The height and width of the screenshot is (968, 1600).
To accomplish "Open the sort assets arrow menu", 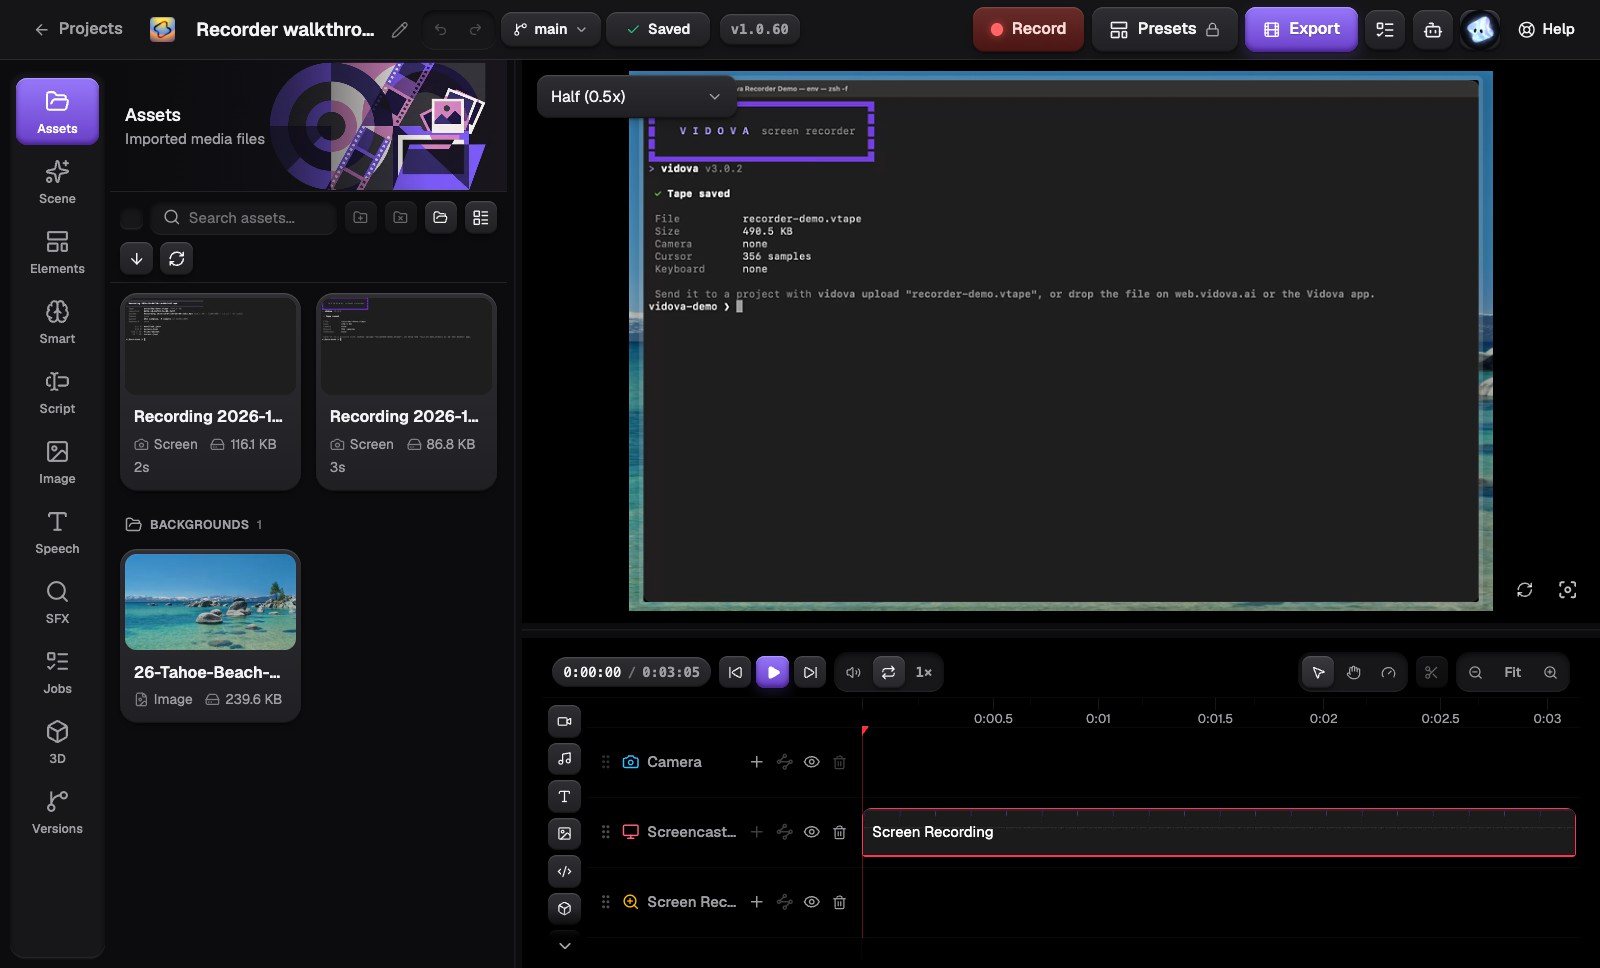I will (x=137, y=258).
